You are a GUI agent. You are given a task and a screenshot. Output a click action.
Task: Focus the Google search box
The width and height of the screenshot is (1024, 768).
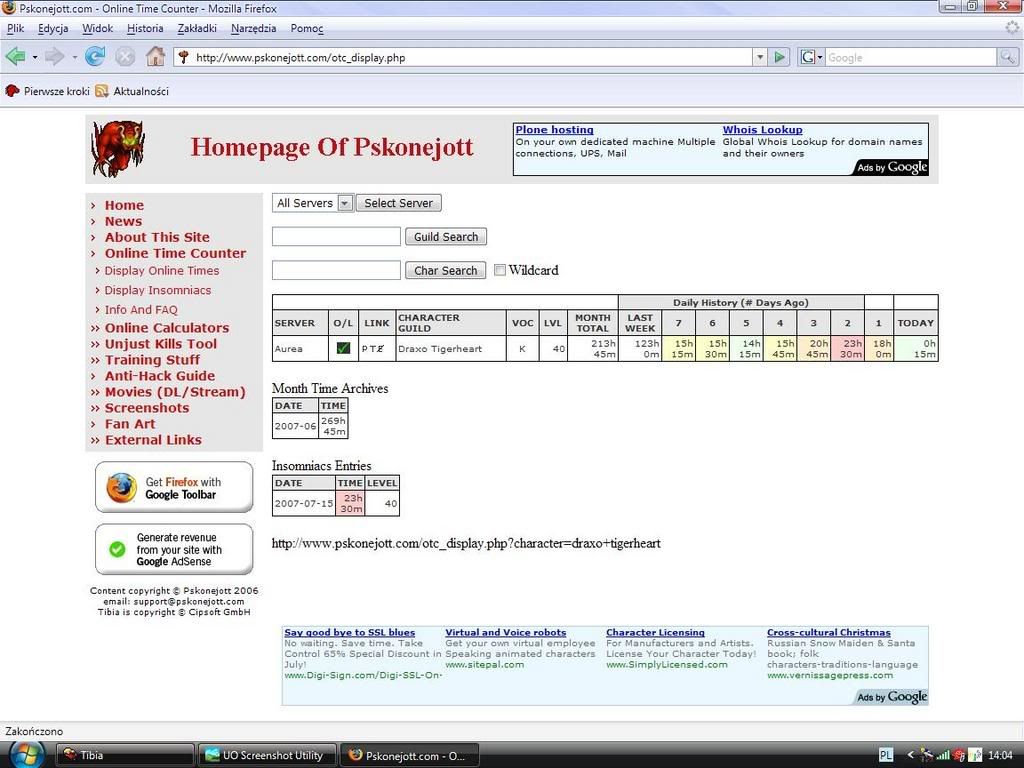[x=911, y=57]
